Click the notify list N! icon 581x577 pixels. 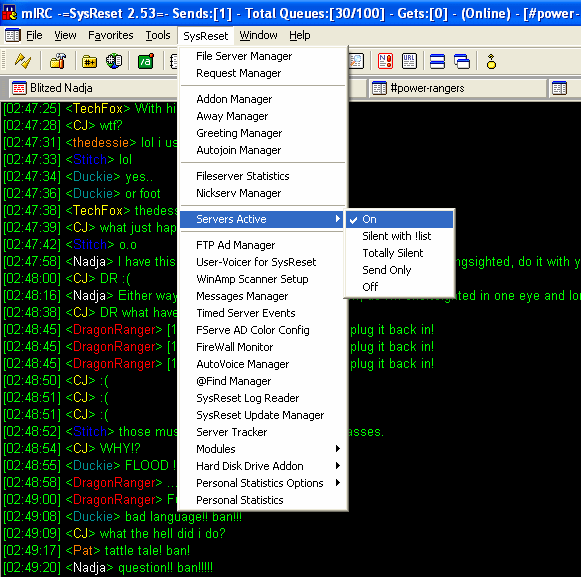tap(385, 61)
